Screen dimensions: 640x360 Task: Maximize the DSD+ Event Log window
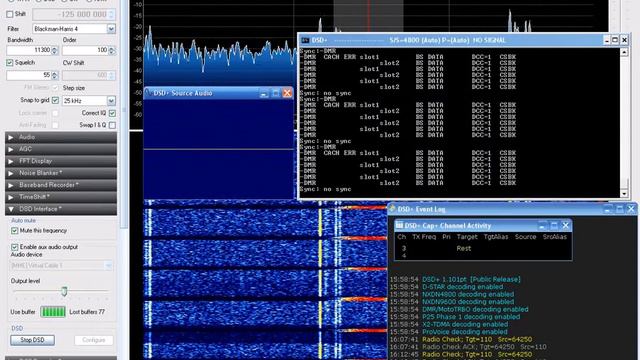click(620, 209)
